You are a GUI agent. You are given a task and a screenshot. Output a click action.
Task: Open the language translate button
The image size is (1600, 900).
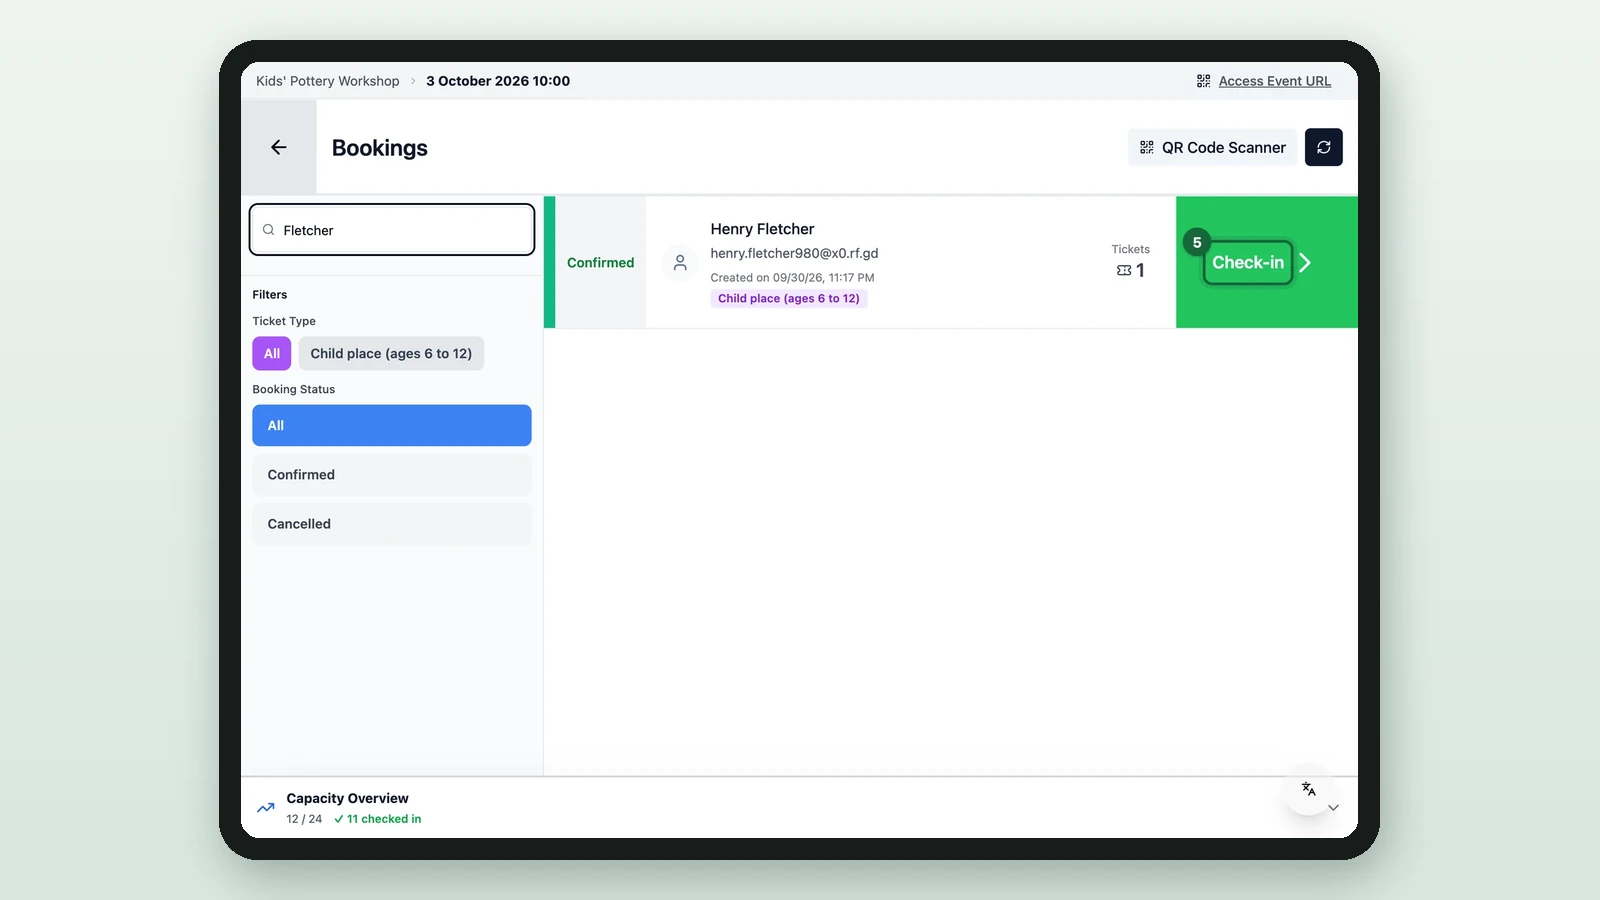[1309, 789]
